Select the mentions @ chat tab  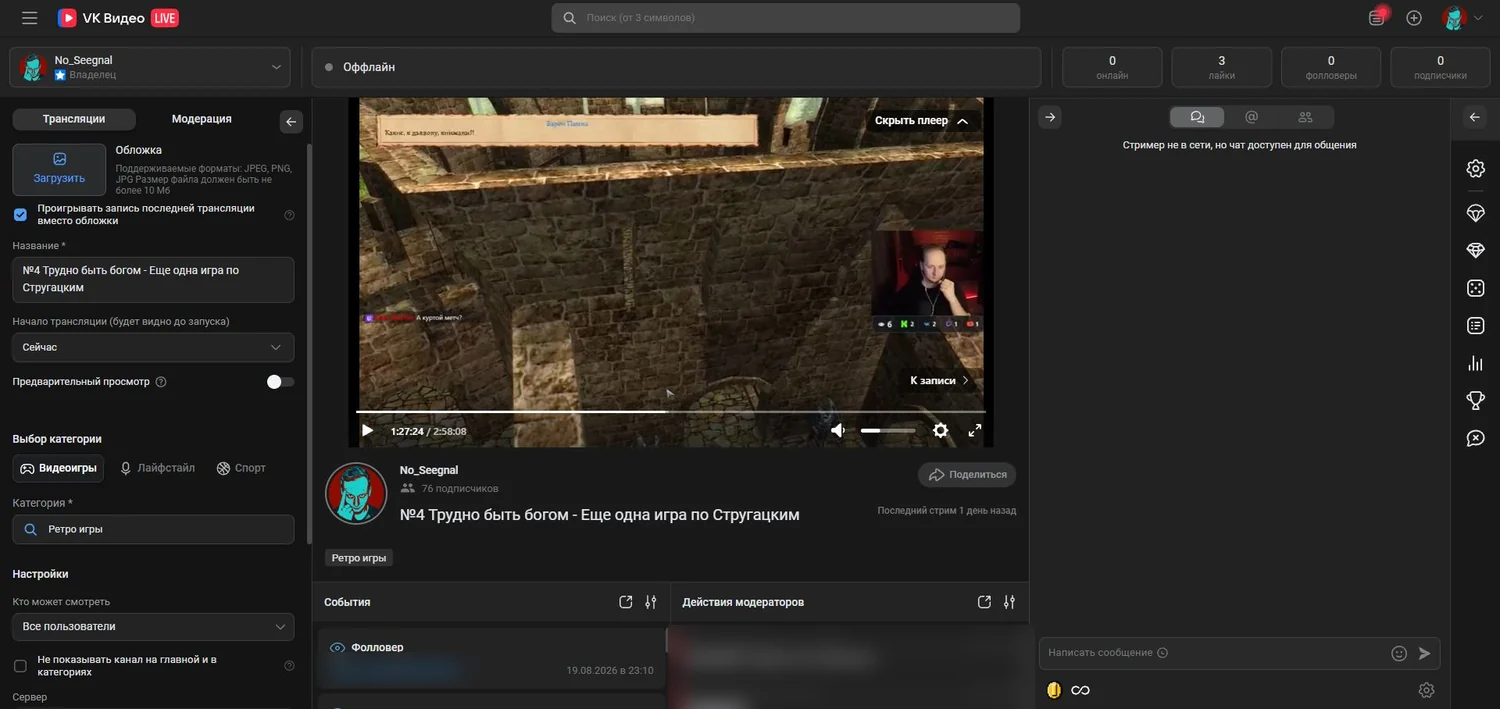click(x=1251, y=117)
